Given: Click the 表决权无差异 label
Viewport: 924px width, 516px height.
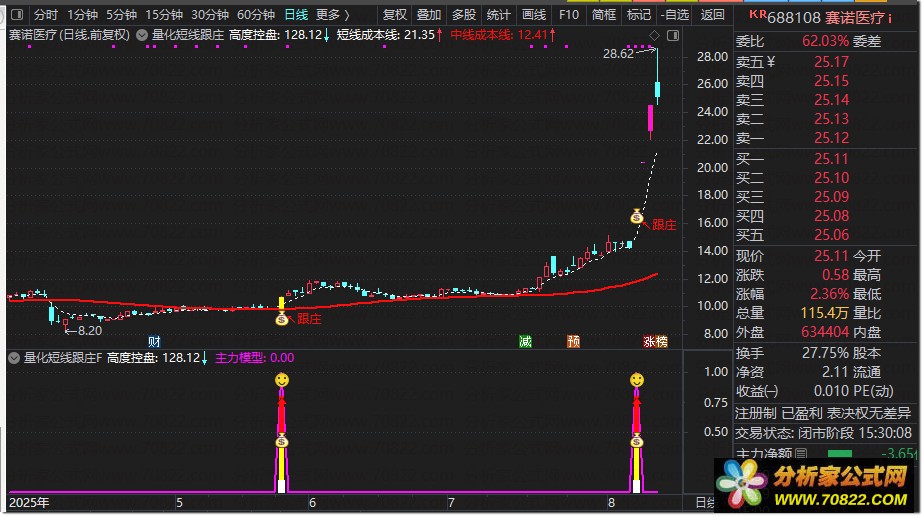Looking at the screenshot, I should tap(869, 414).
